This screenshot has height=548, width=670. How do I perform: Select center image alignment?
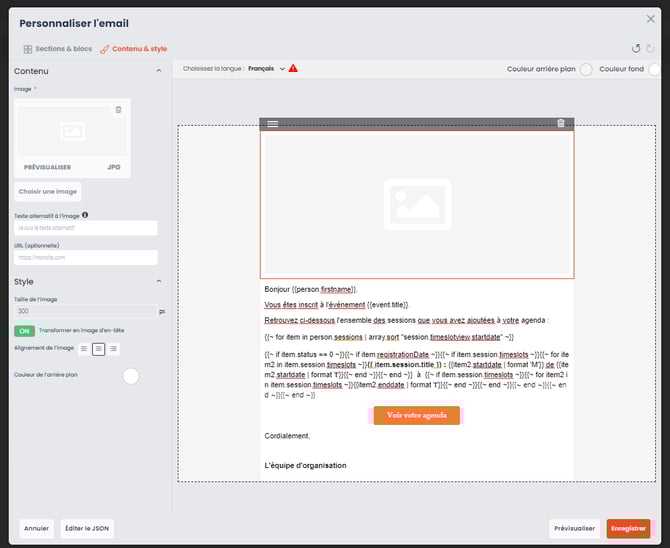(x=98, y=348)
